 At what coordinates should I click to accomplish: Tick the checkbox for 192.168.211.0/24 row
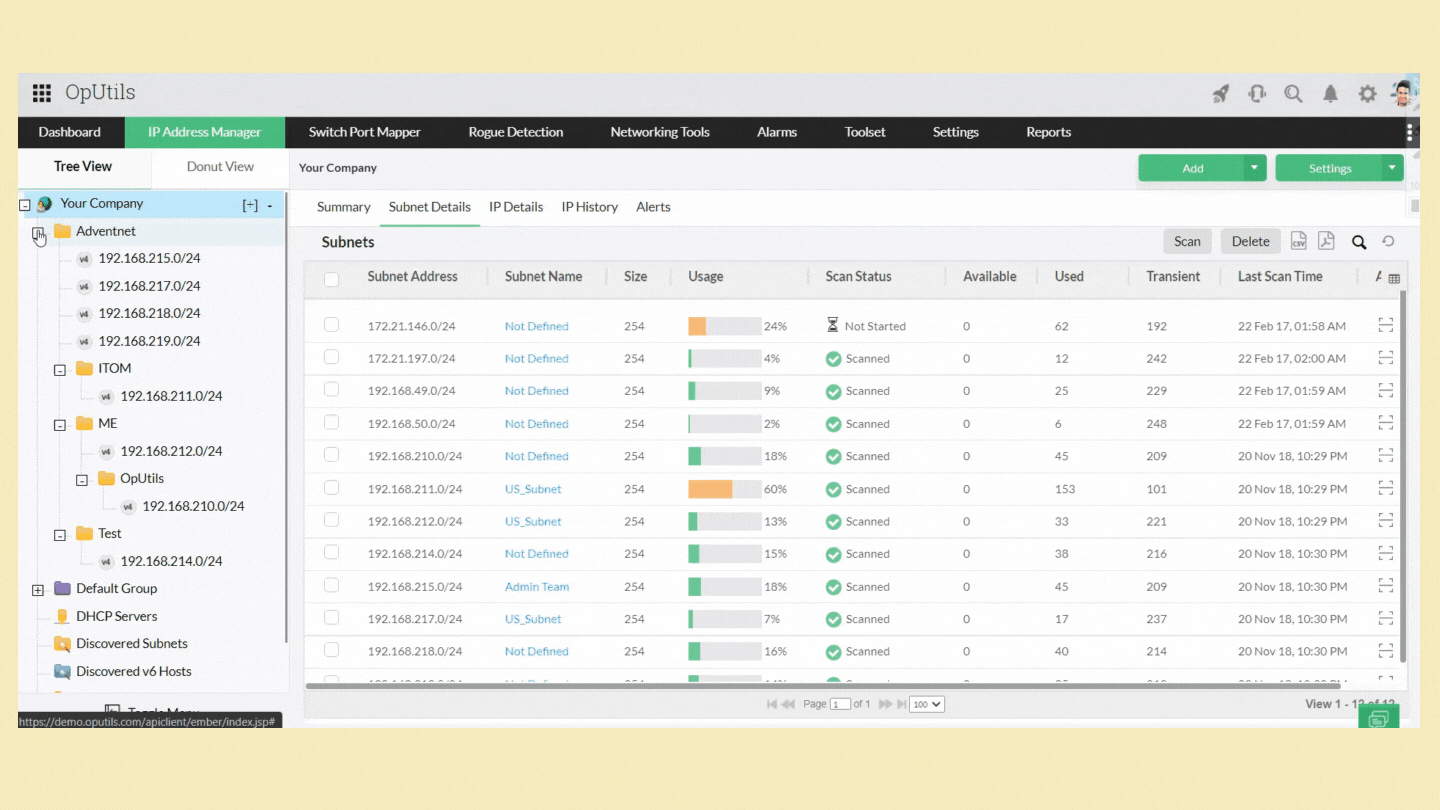point(332,488)
